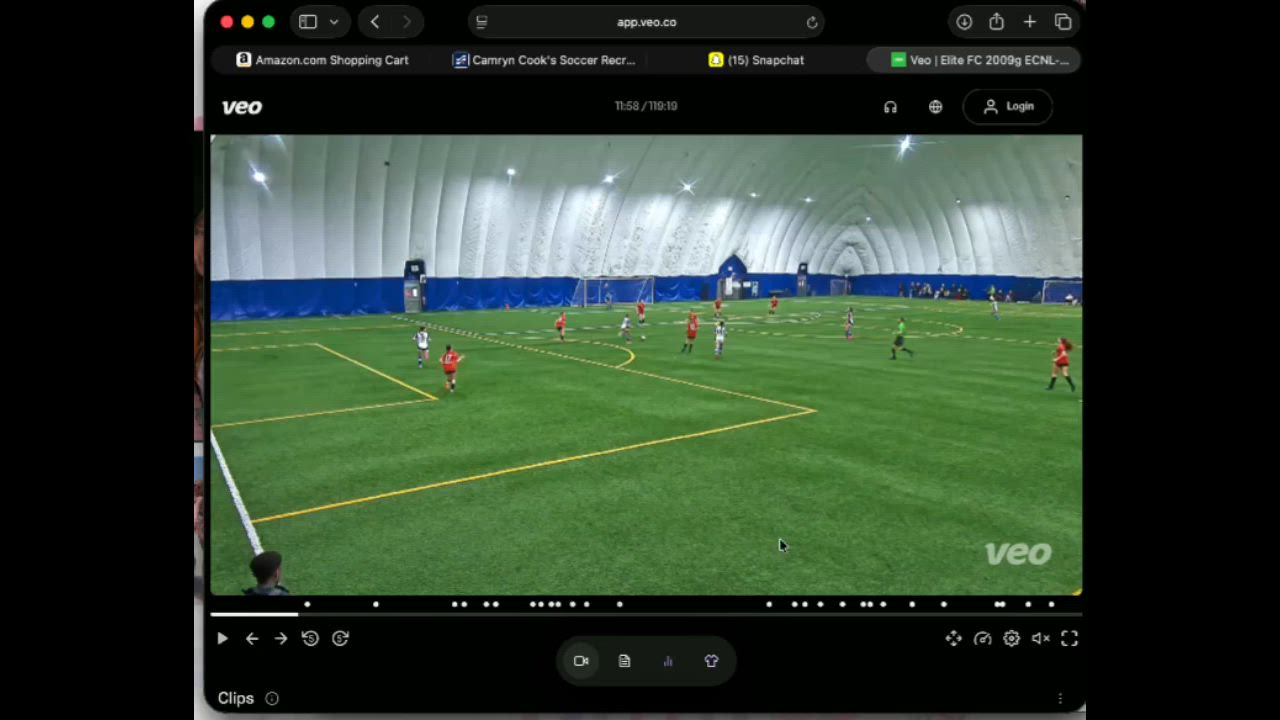Skip forward 5 seconds
Image resolution: width=1280 pixels, height=720 pixels.
[340, 639]
